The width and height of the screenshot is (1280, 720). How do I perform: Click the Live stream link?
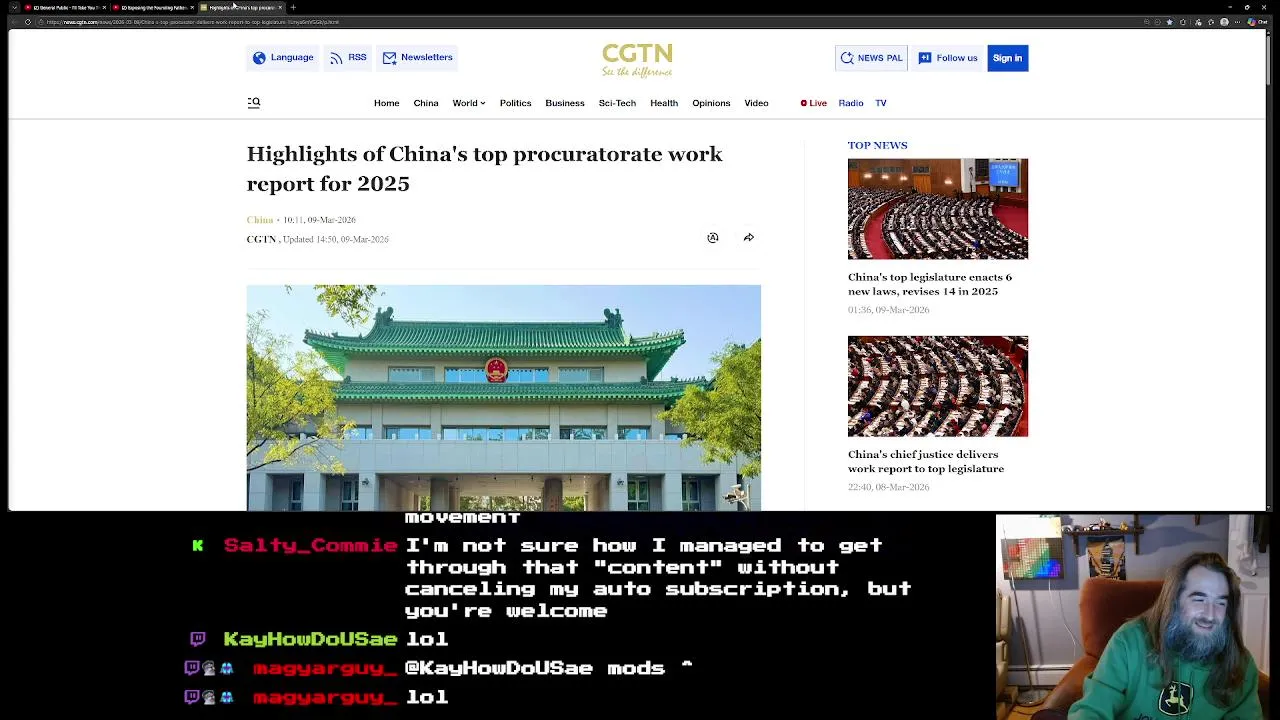814,103
